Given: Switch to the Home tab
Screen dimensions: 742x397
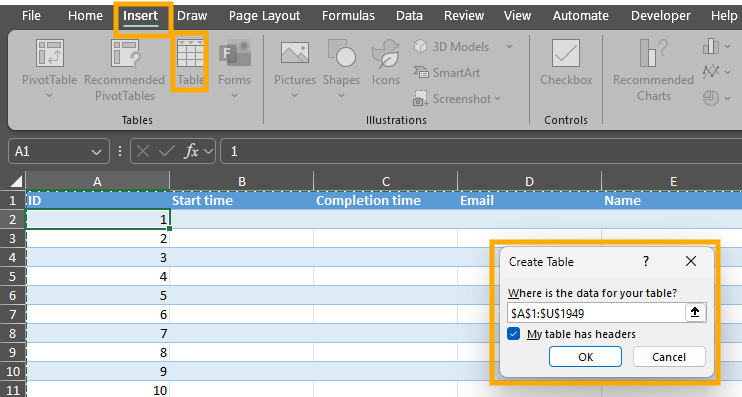Looking at the screenshot, I should coord(85,16).
